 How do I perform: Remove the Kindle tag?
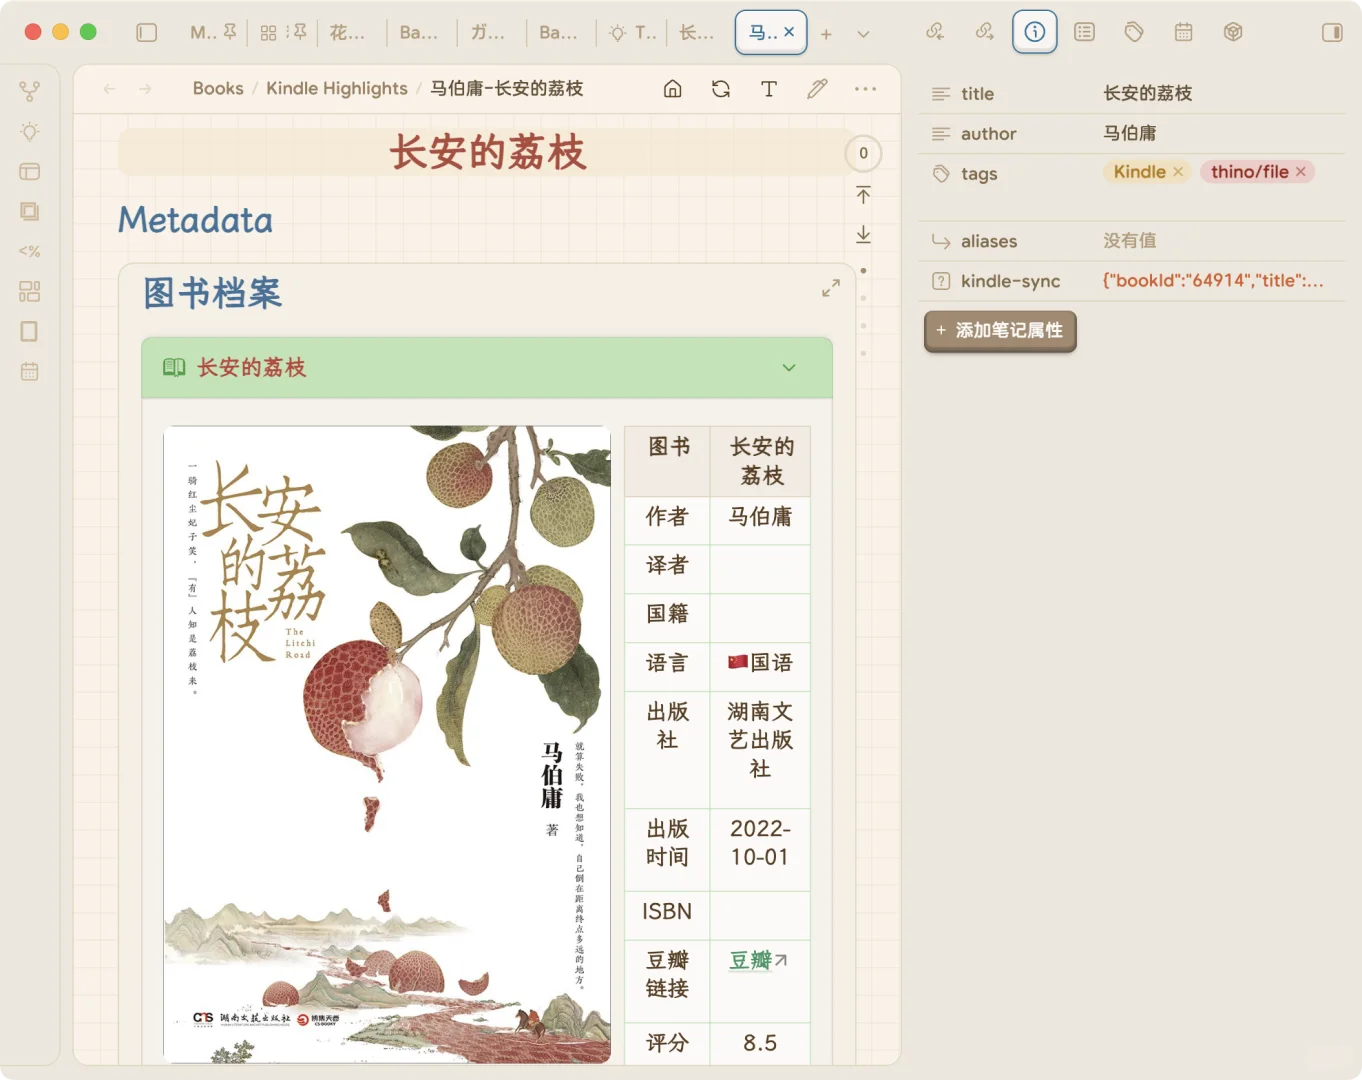click(x=1178, y=172)
